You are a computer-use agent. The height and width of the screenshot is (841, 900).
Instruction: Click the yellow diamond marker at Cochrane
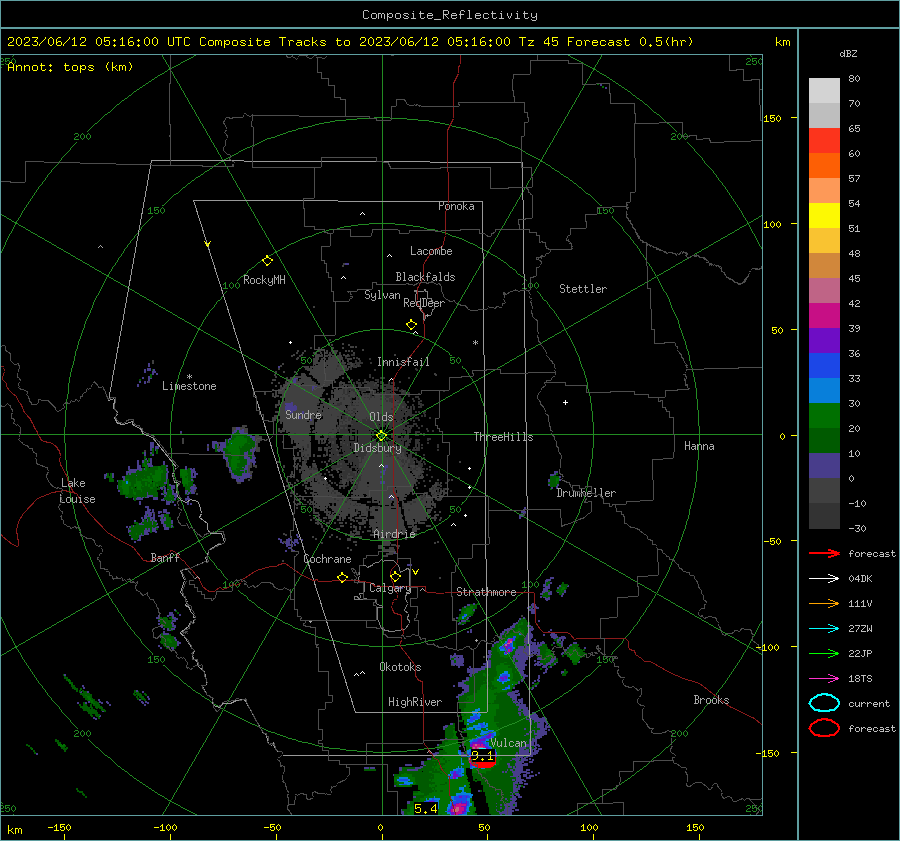point(342,578)
